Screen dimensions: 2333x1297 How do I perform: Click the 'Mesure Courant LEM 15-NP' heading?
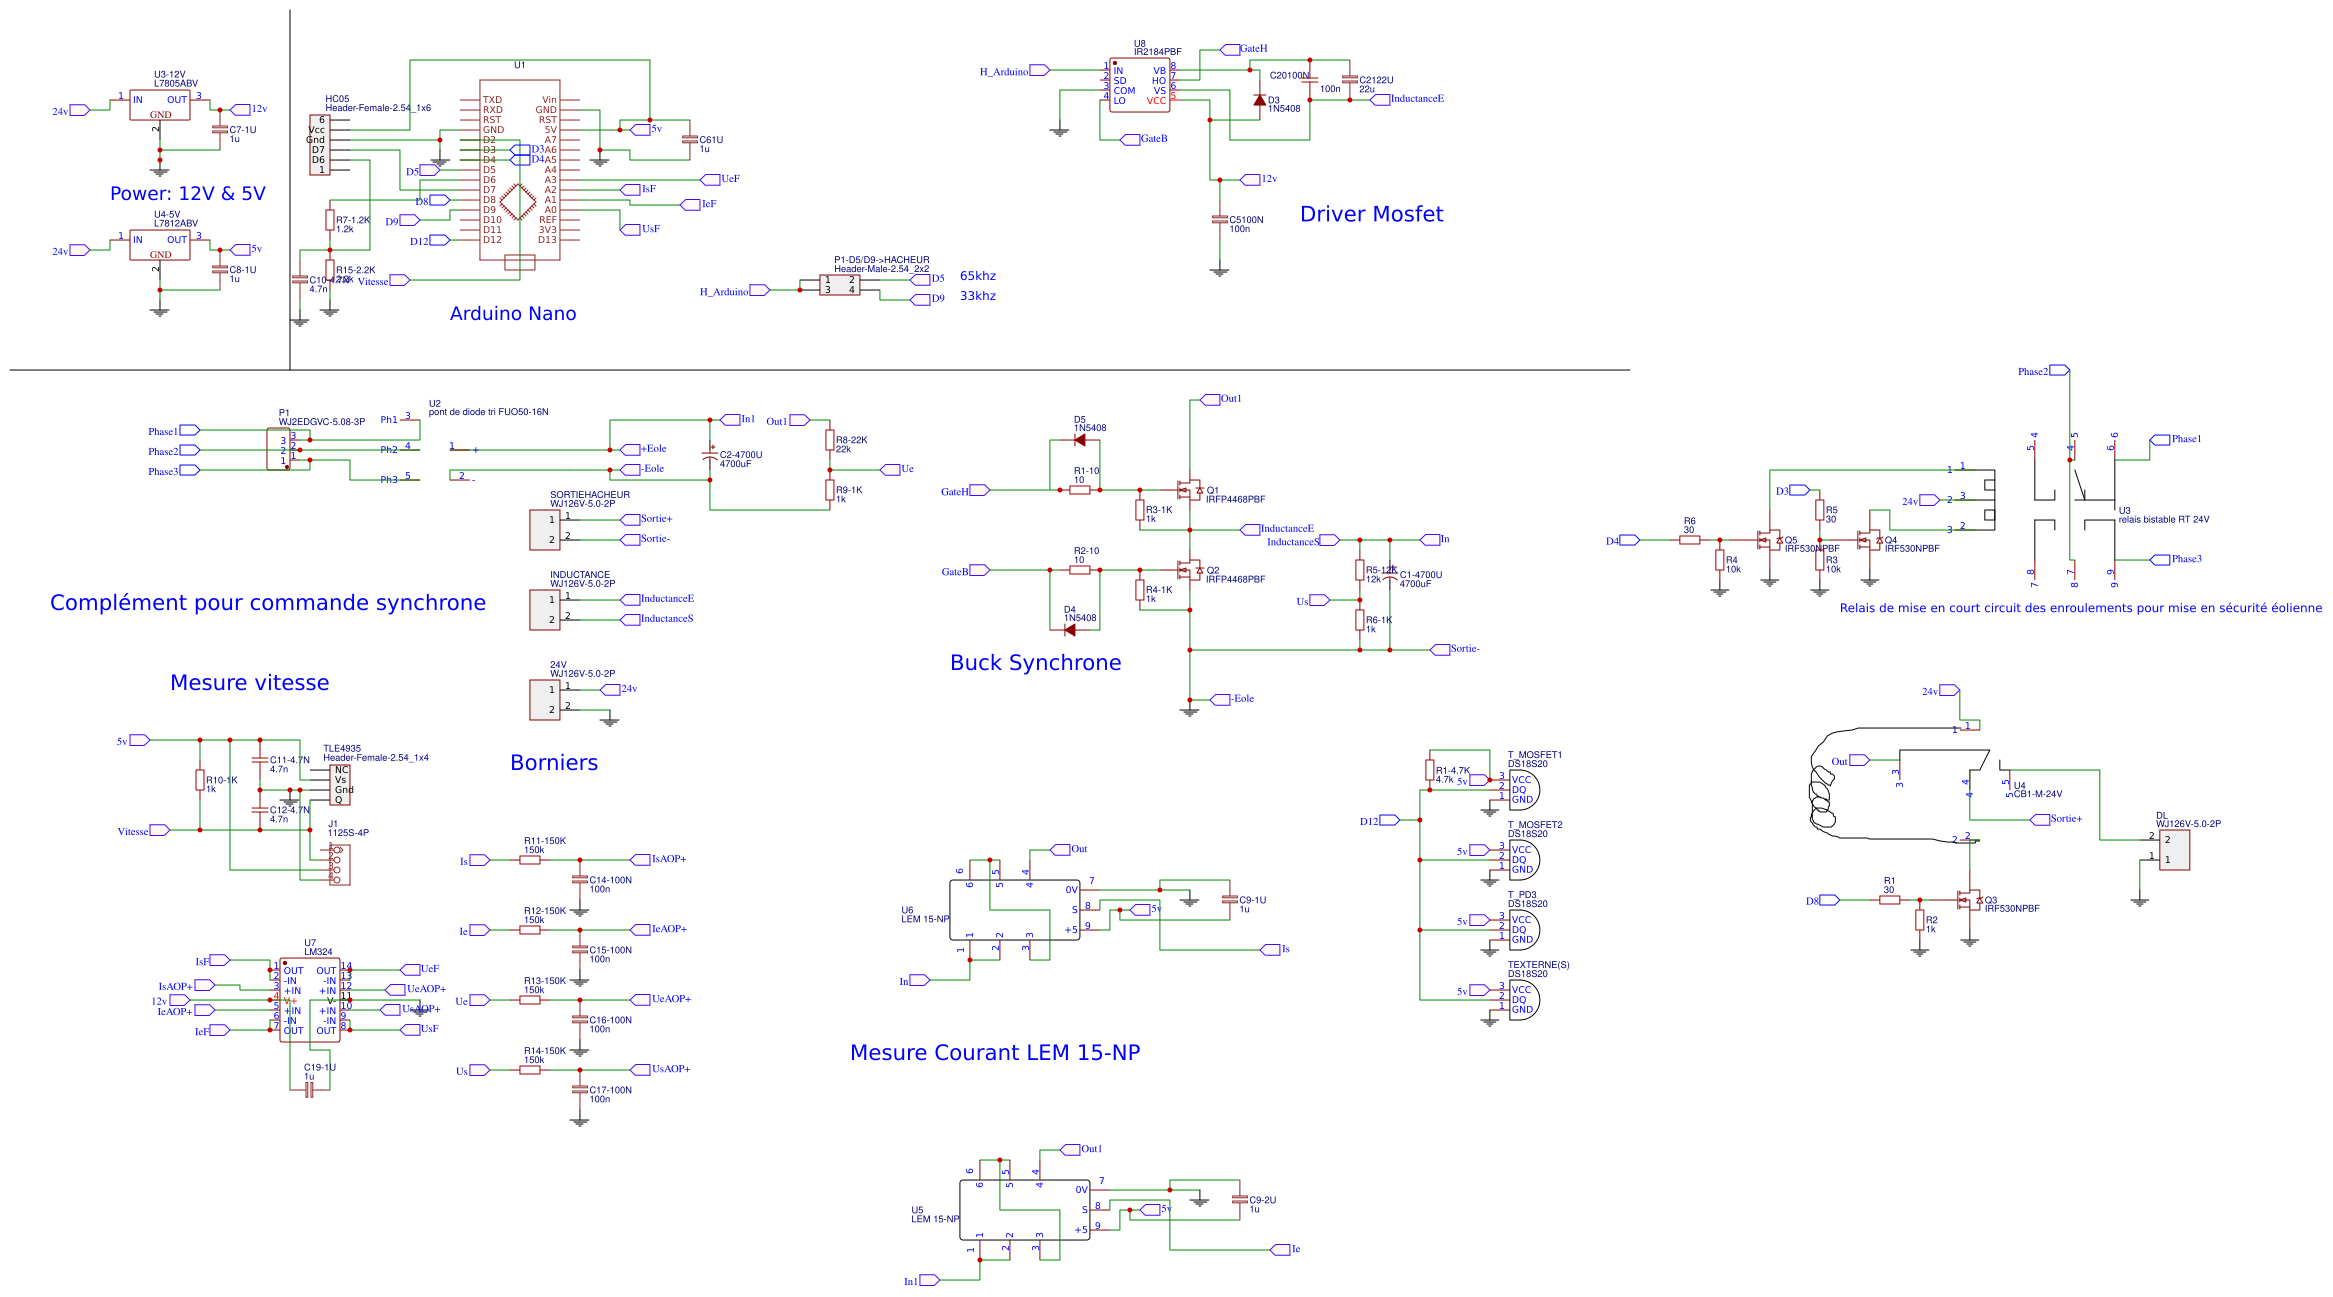click(x=994, y=1053)
